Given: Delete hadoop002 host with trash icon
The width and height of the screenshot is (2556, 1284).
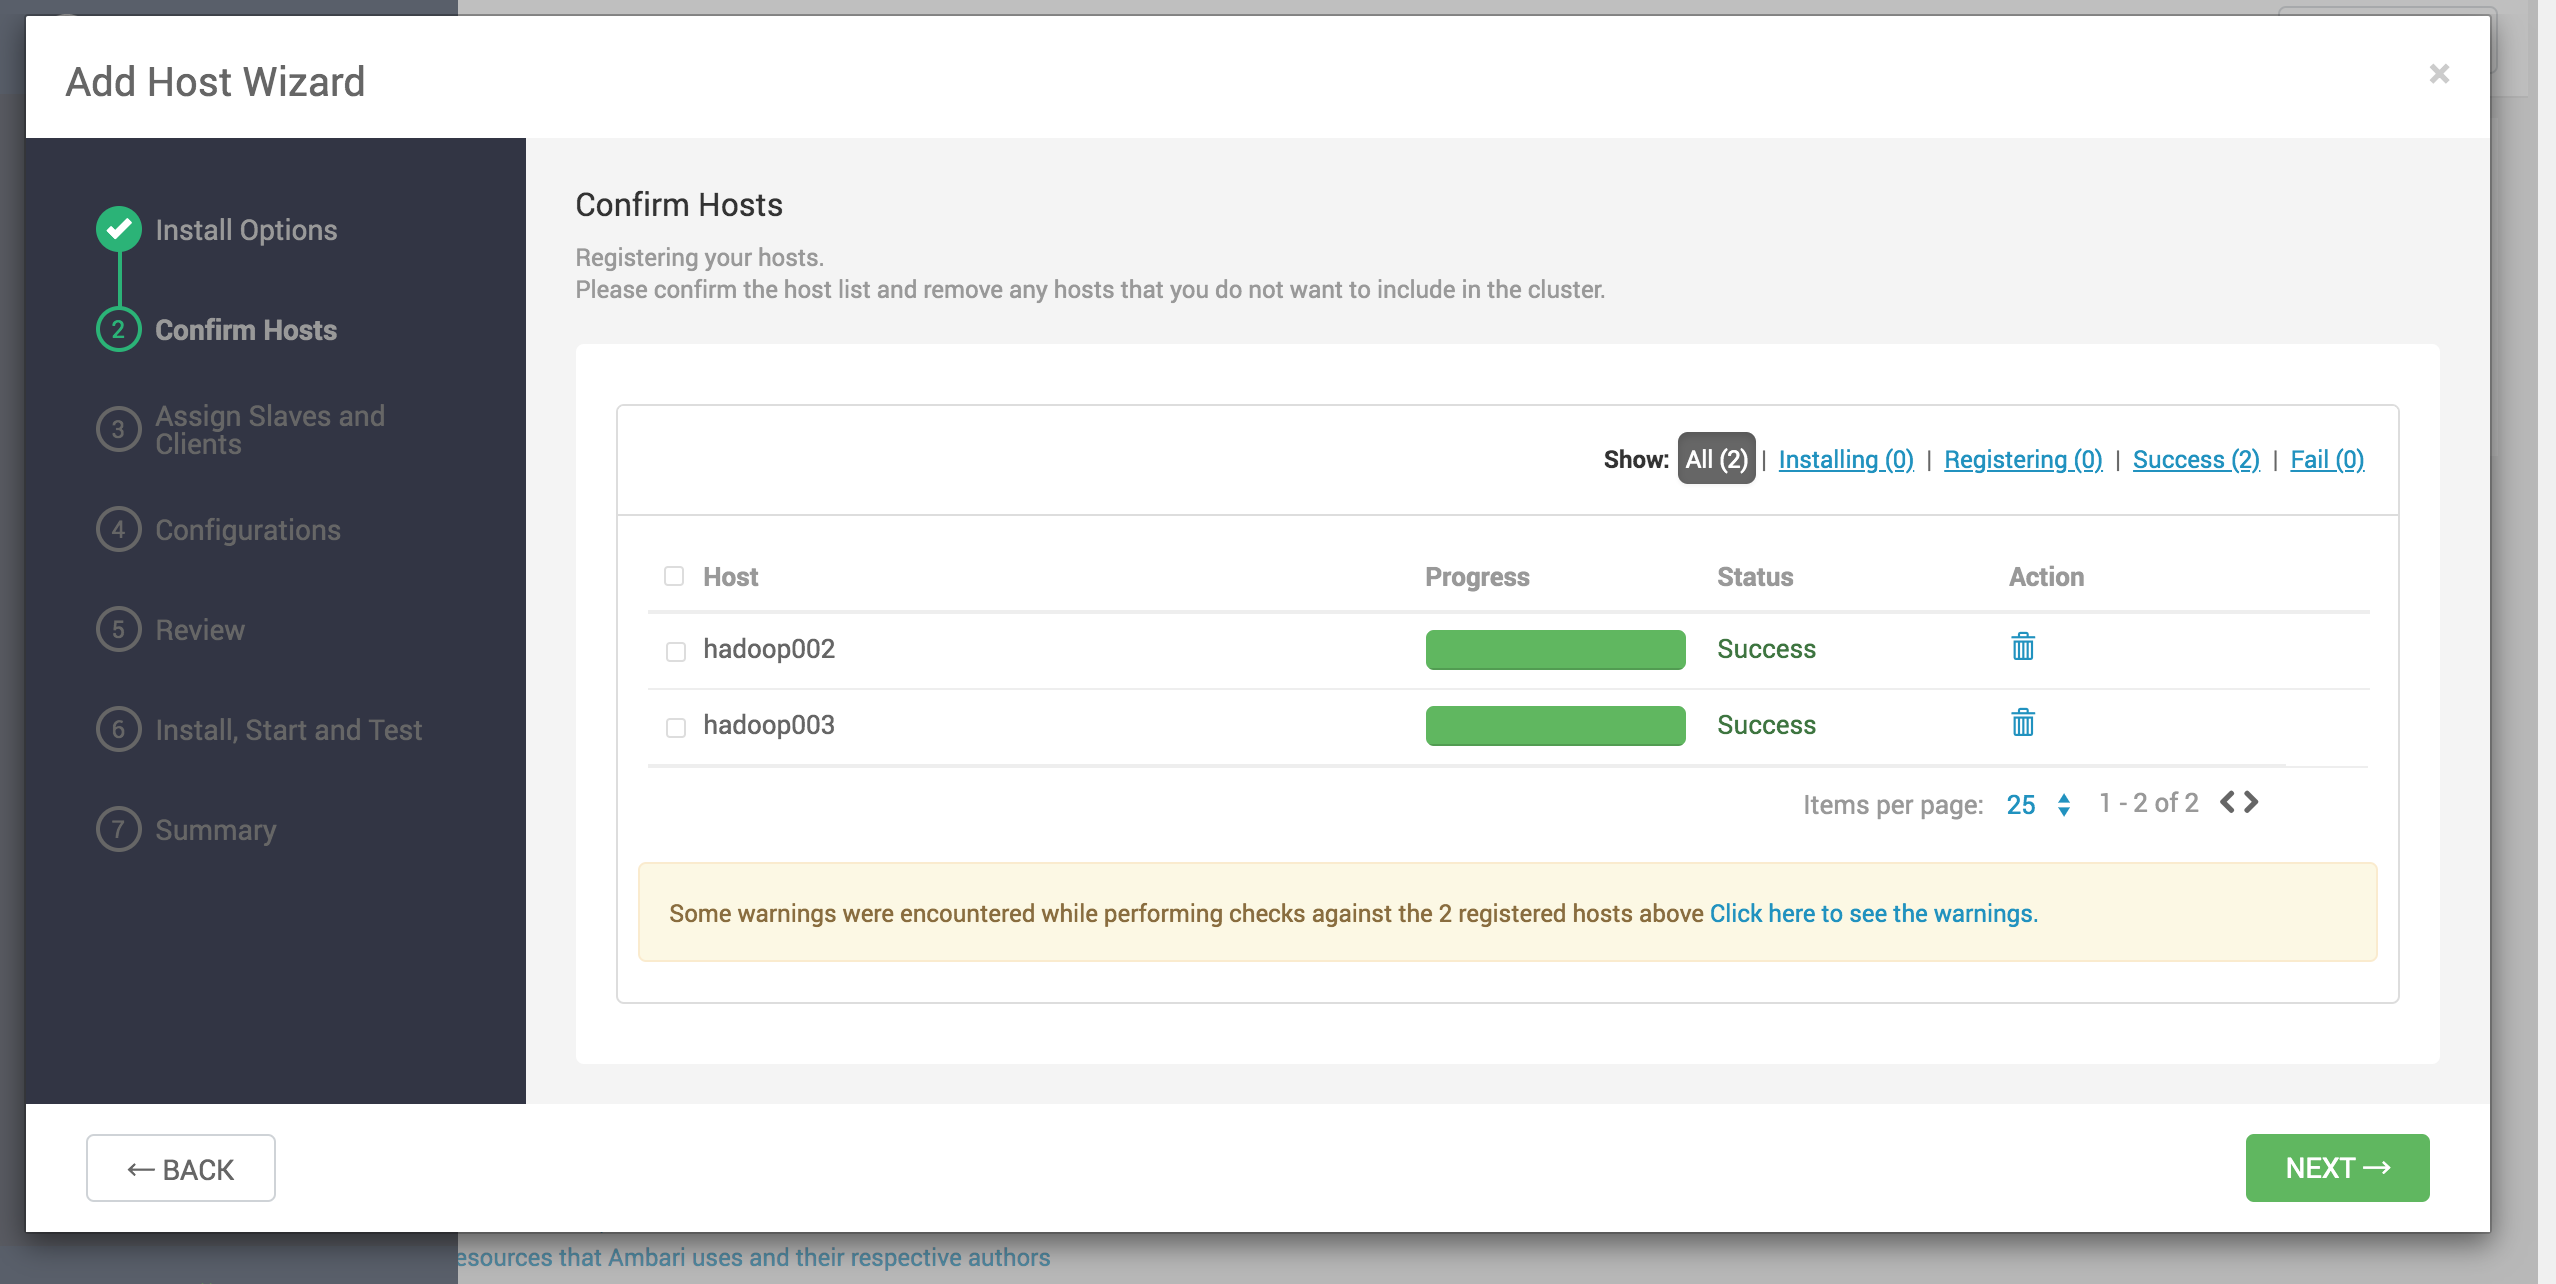Looking at the screenshot, I should (2022, 647).
